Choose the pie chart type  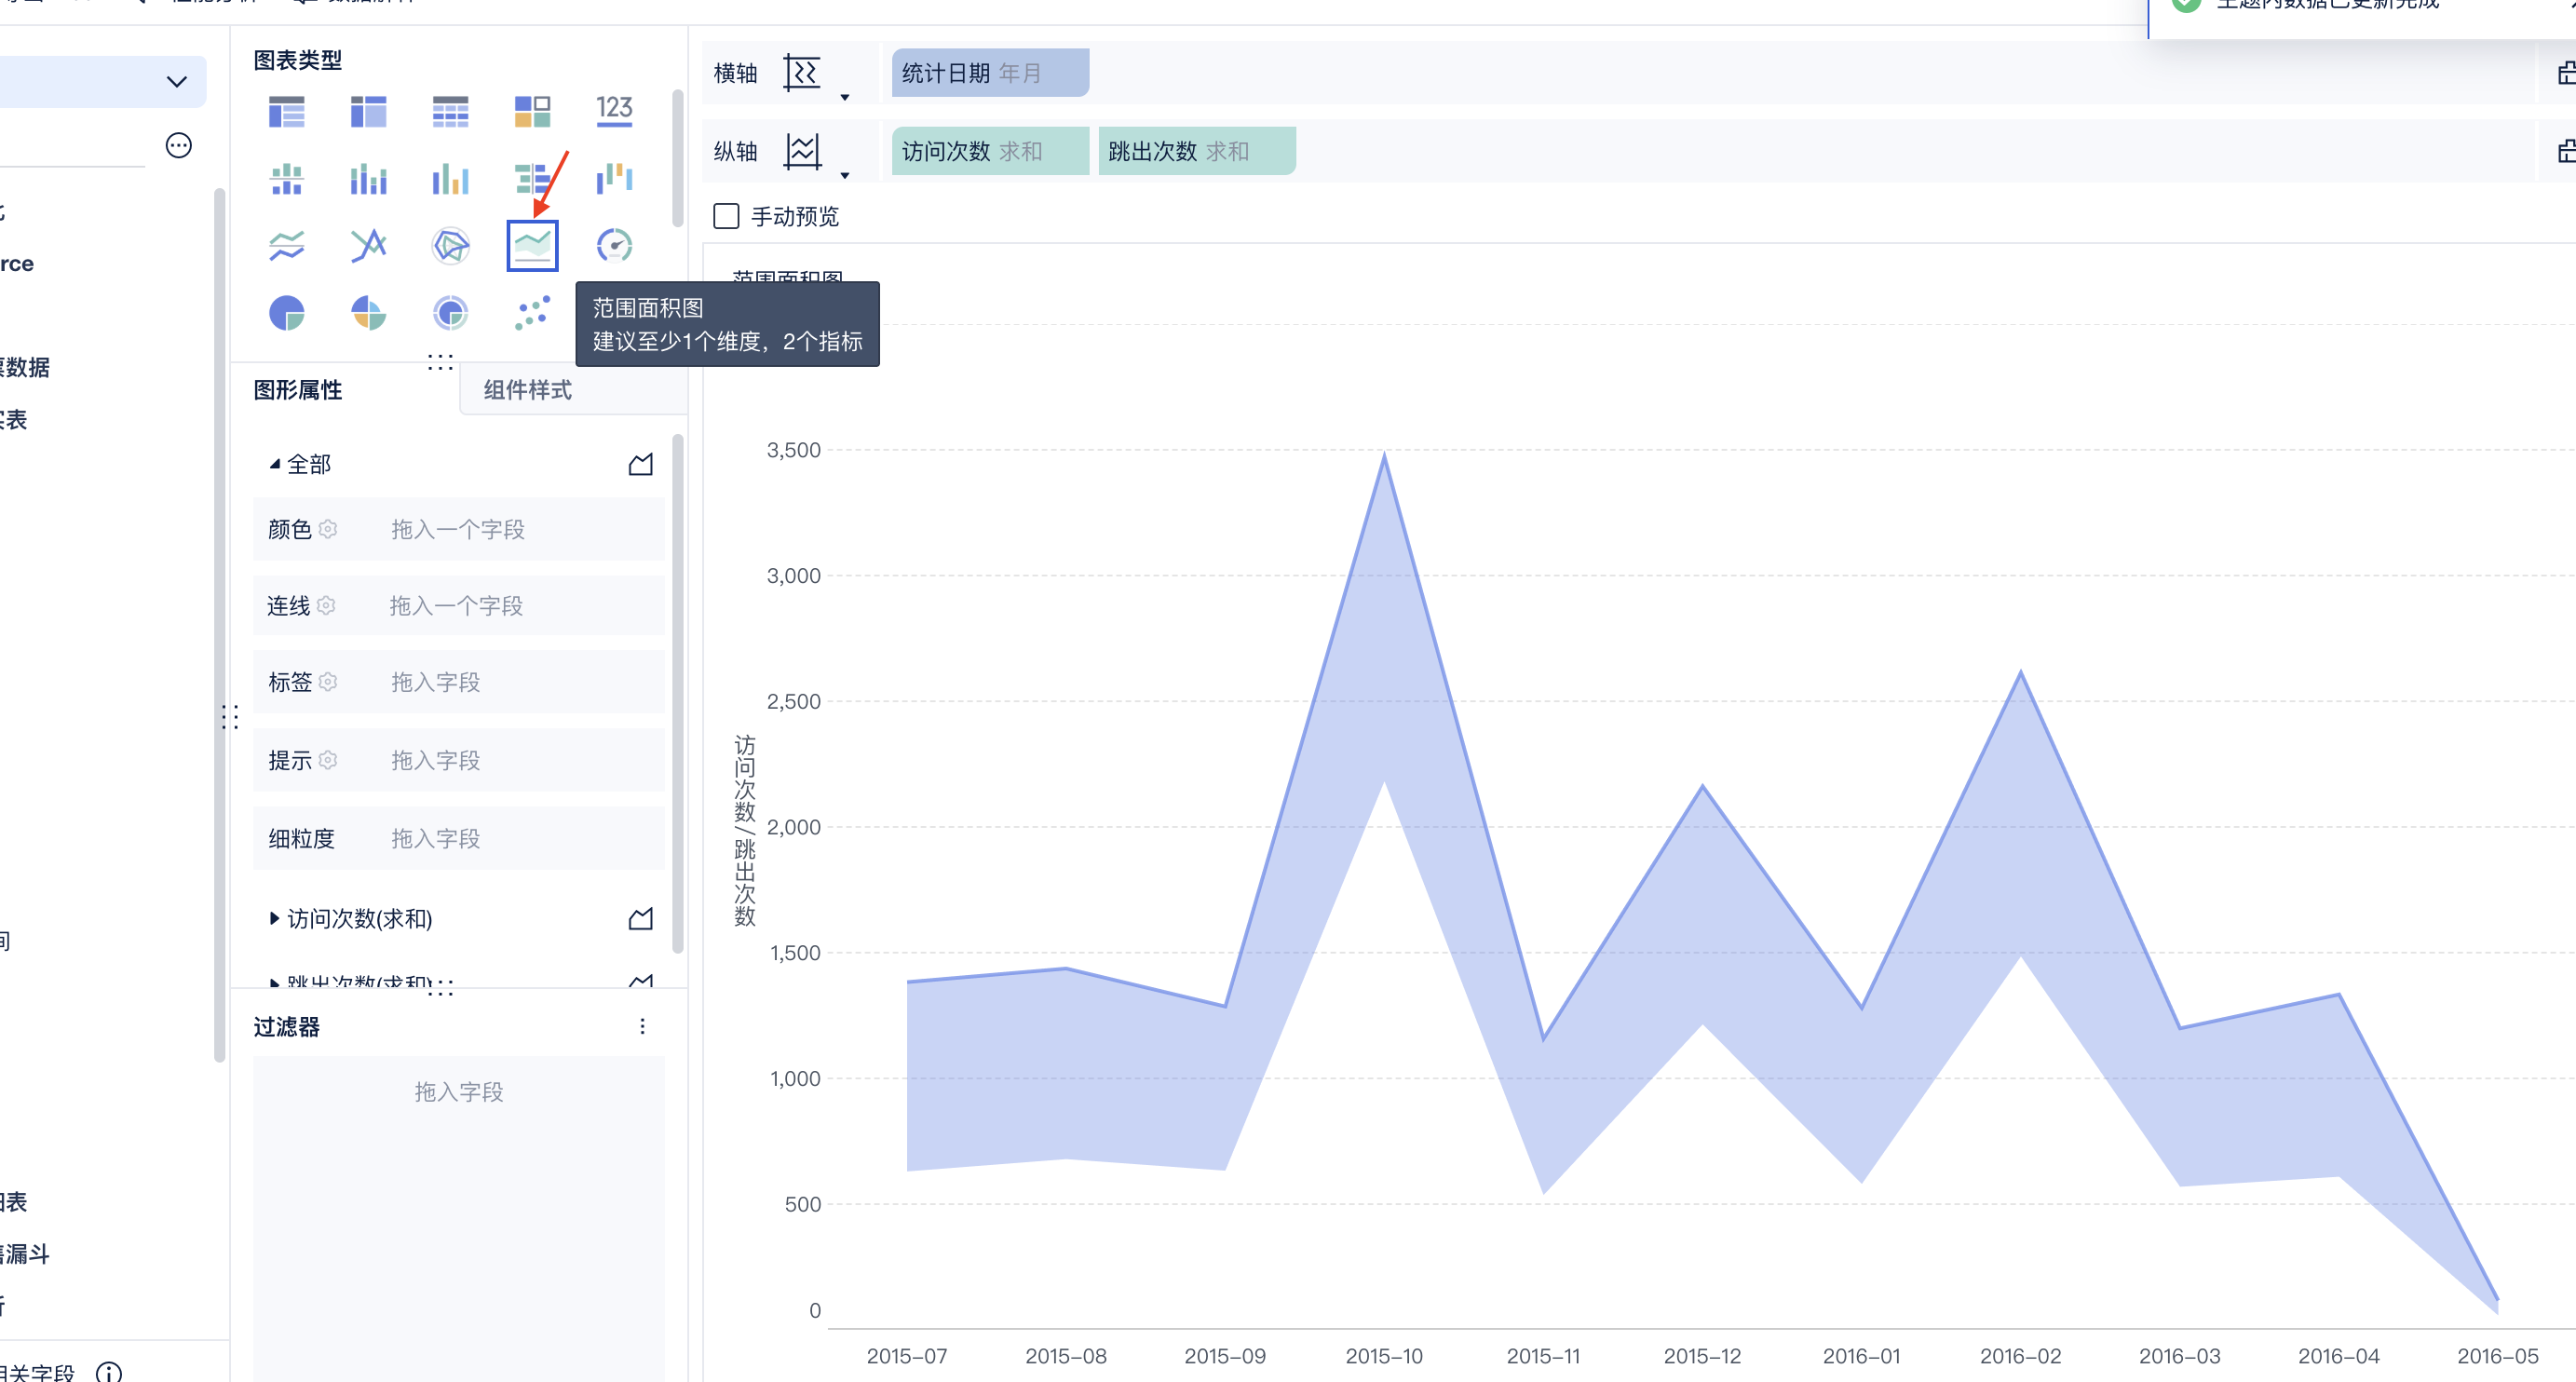(287, 313)
